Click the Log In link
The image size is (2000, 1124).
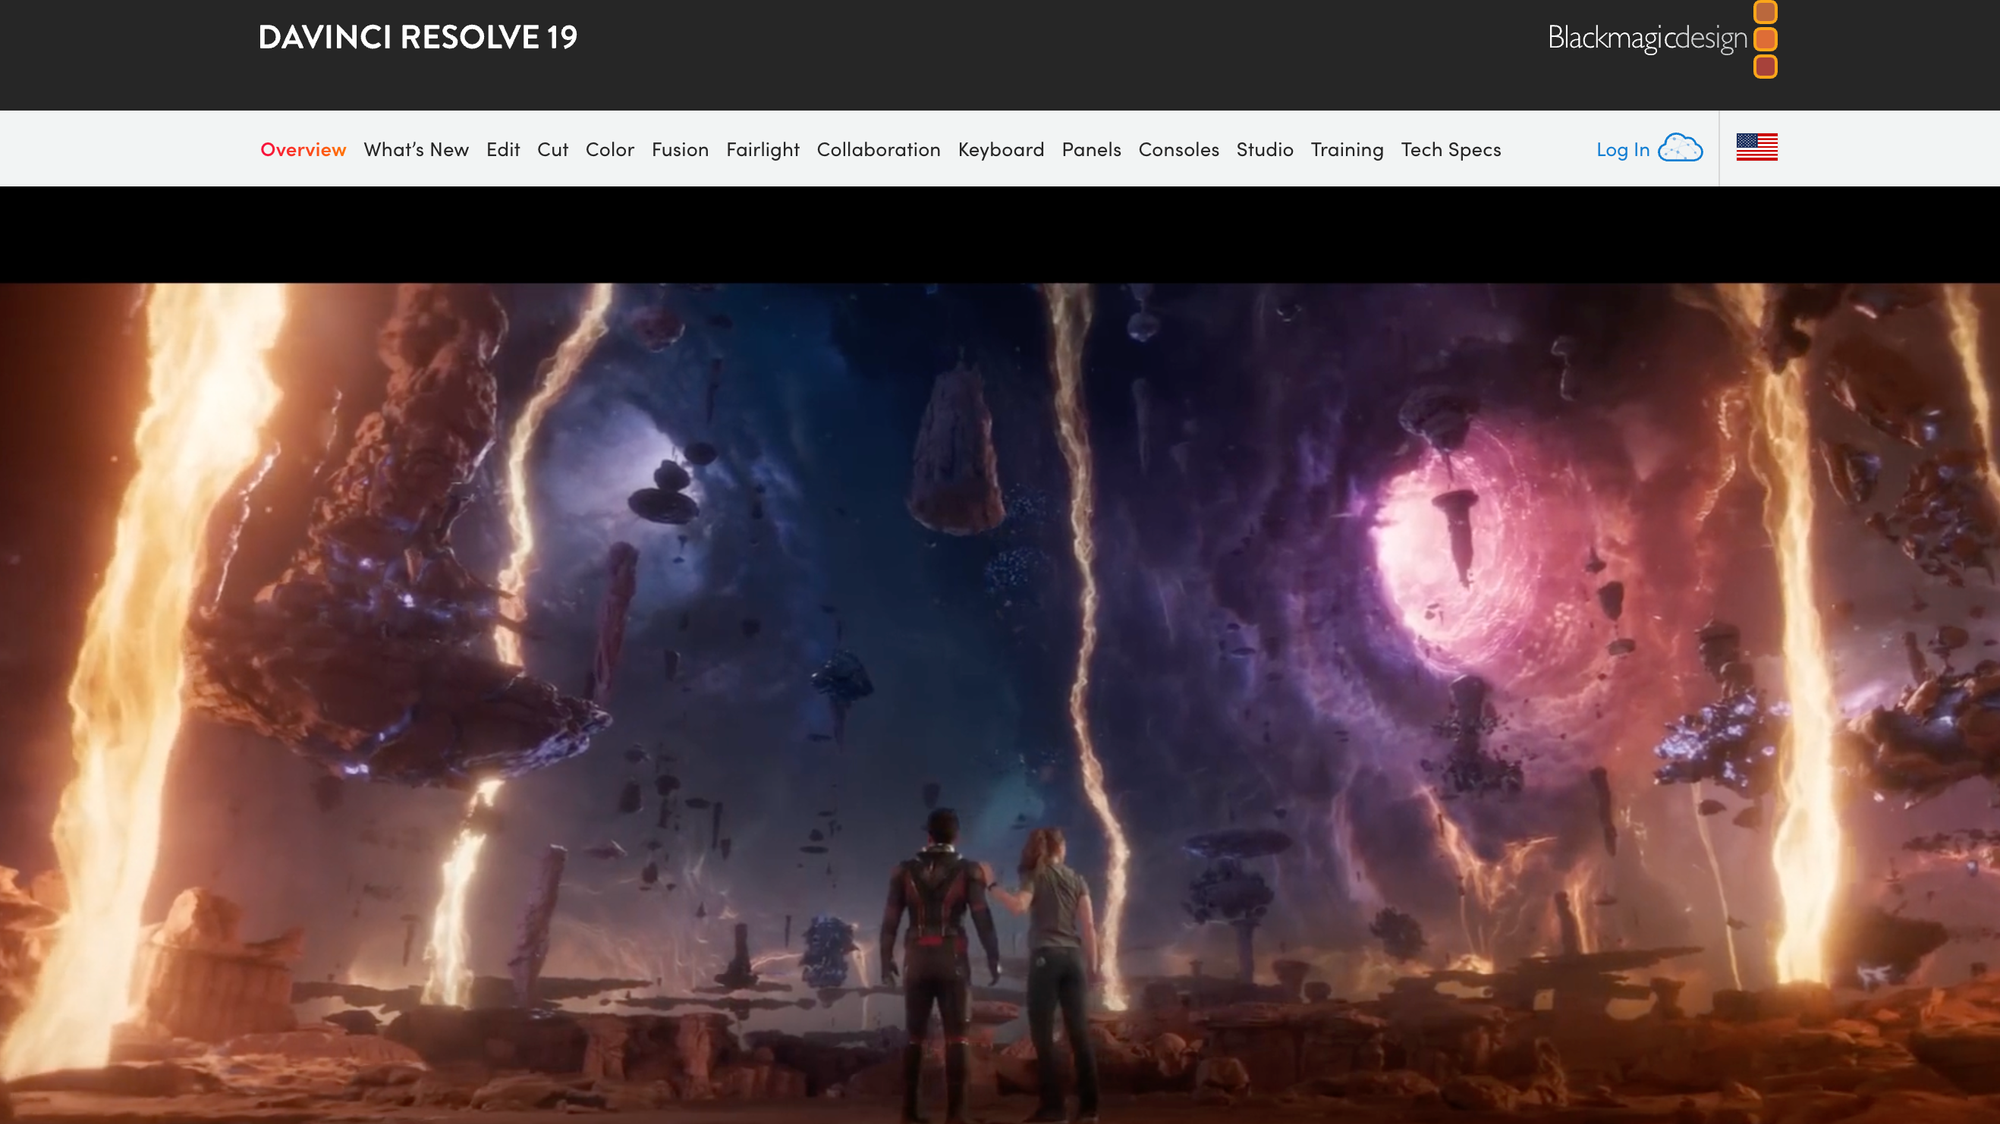click(x=1622, y=150)
